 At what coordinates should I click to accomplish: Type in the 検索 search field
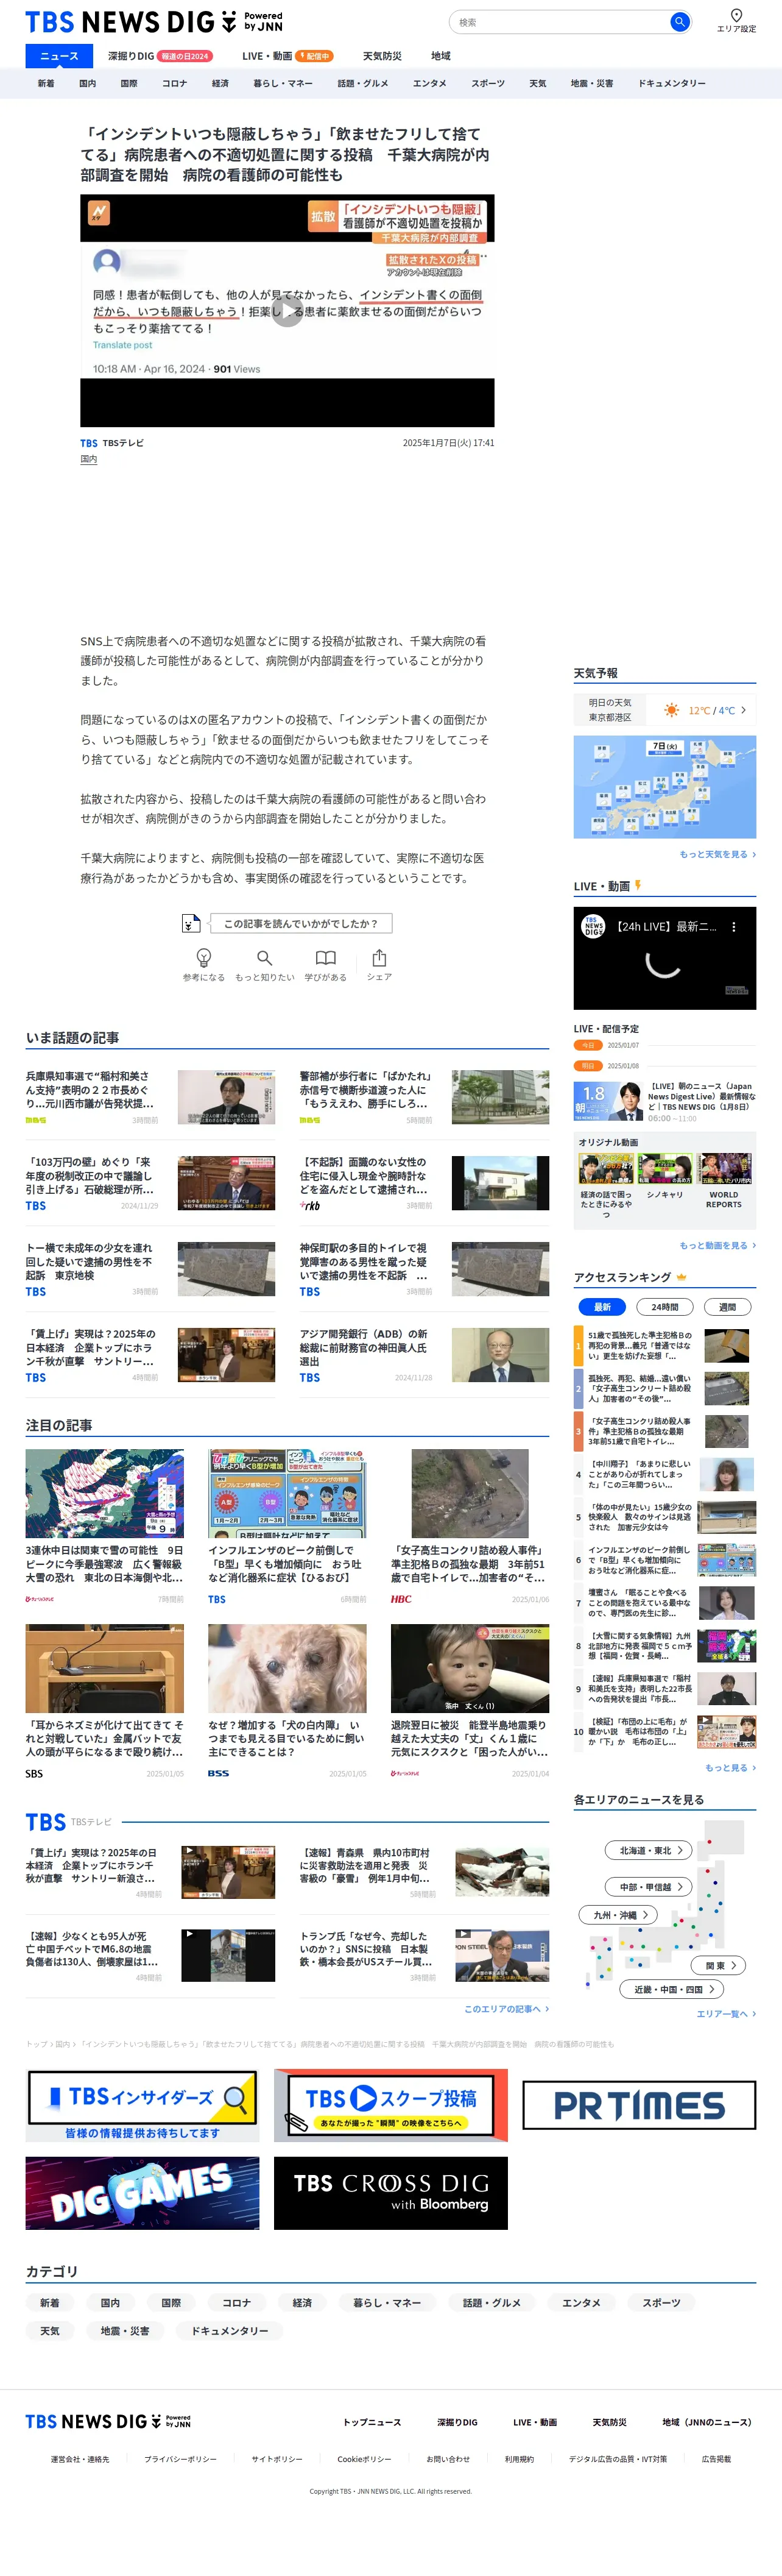pos(560,22)
